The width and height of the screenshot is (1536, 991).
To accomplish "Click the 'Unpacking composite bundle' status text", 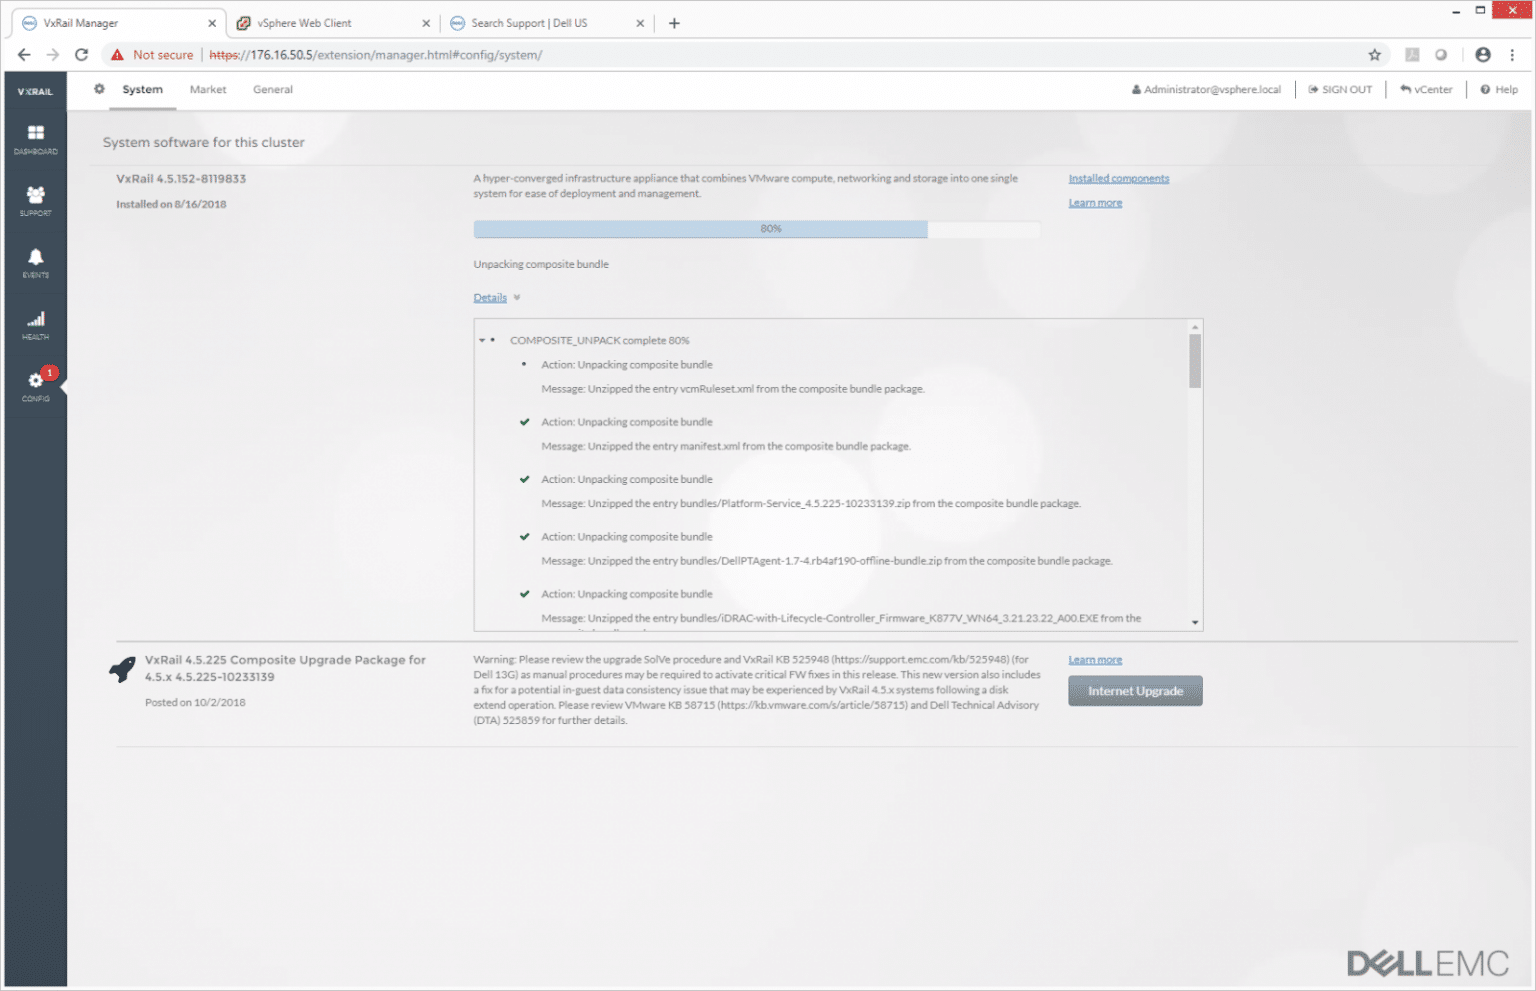I will [541, 264].
